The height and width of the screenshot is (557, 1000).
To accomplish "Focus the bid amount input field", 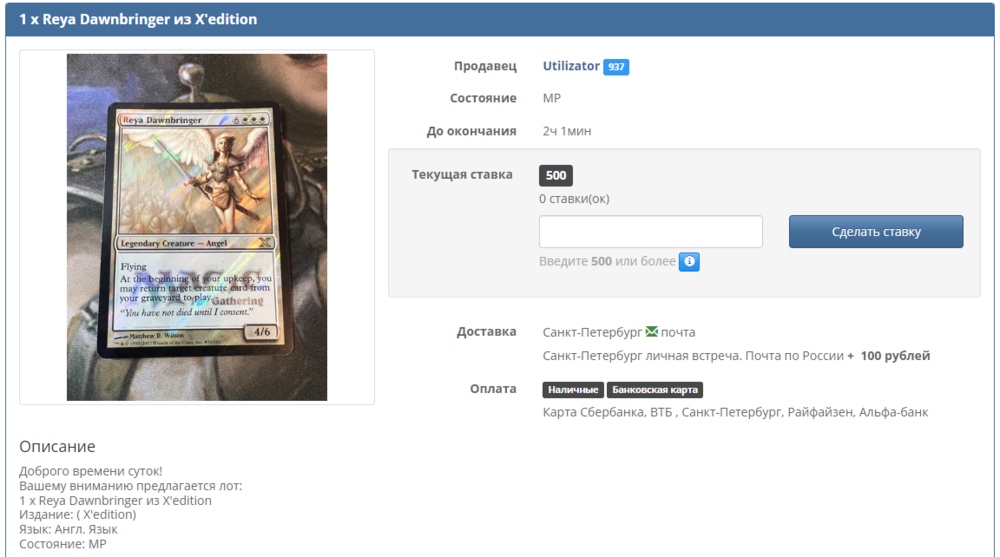I will click(651, 232).
